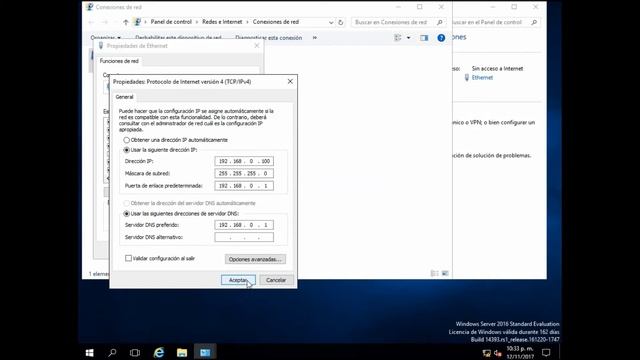Click the Puerta de enlace predeterminada field
The image size is (640, 360).
pos(244,186)
